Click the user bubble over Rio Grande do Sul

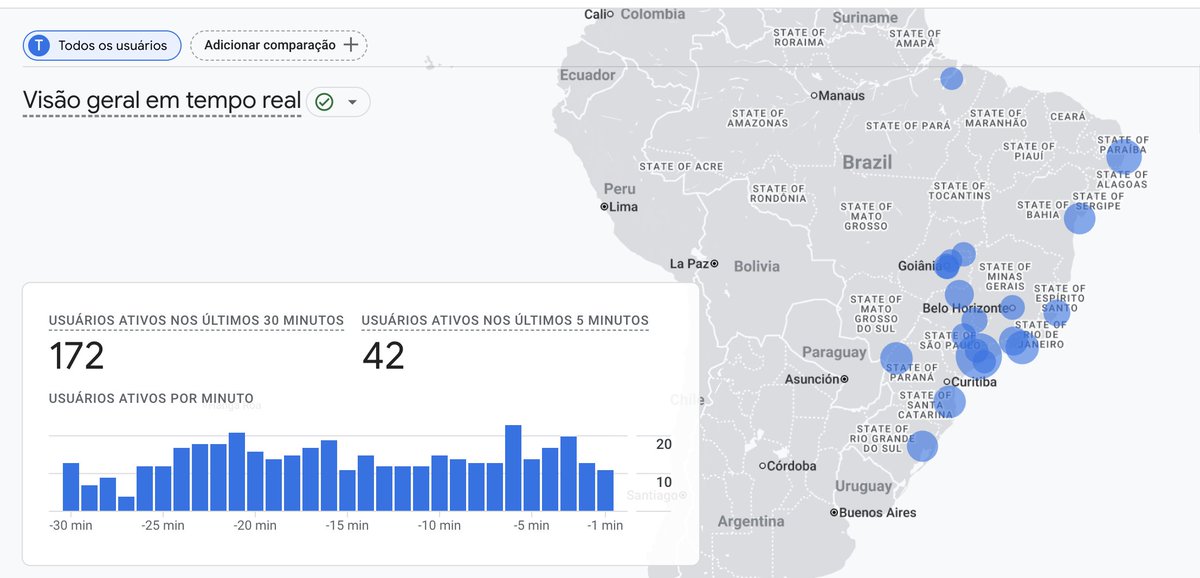click(922, 446)
